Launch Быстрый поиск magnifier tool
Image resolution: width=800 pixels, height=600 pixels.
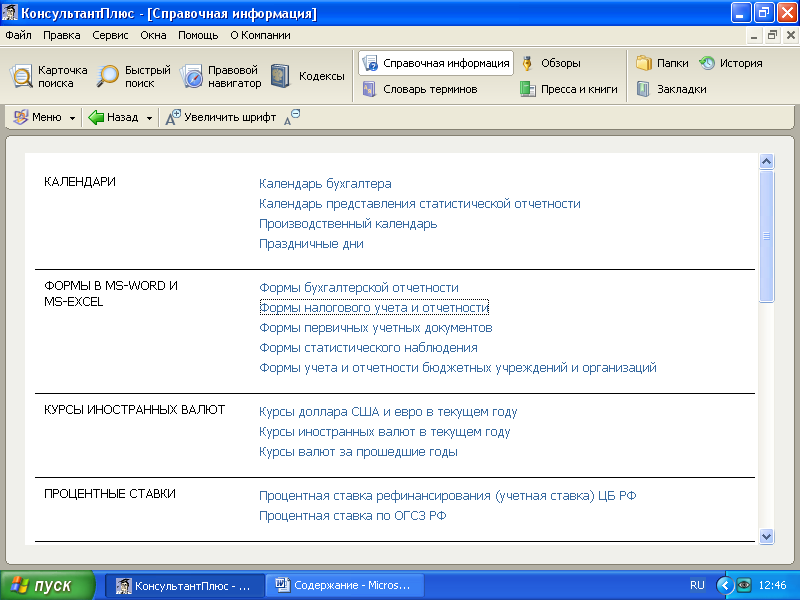pyautogui.click(x=134, y=77)
